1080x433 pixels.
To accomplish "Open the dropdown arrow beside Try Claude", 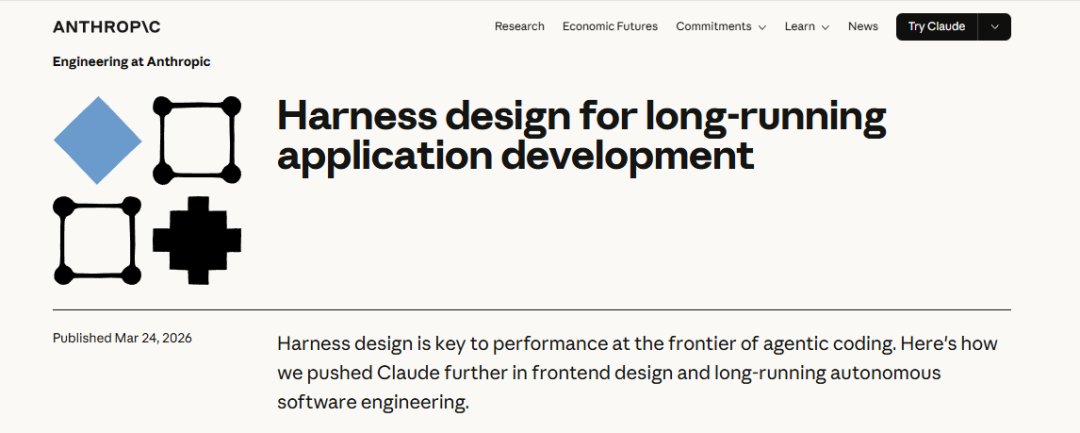I will pyautogui.click(x=994, y=27).
